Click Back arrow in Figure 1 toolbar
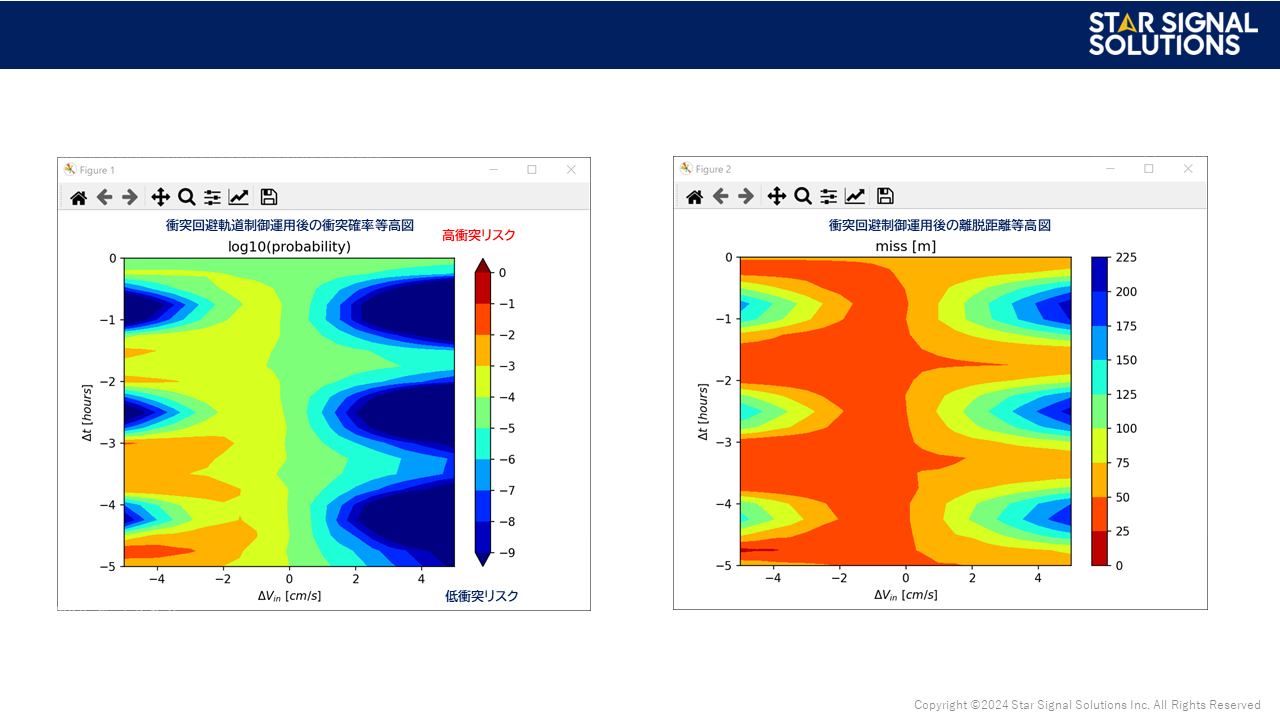 (104, 197)
